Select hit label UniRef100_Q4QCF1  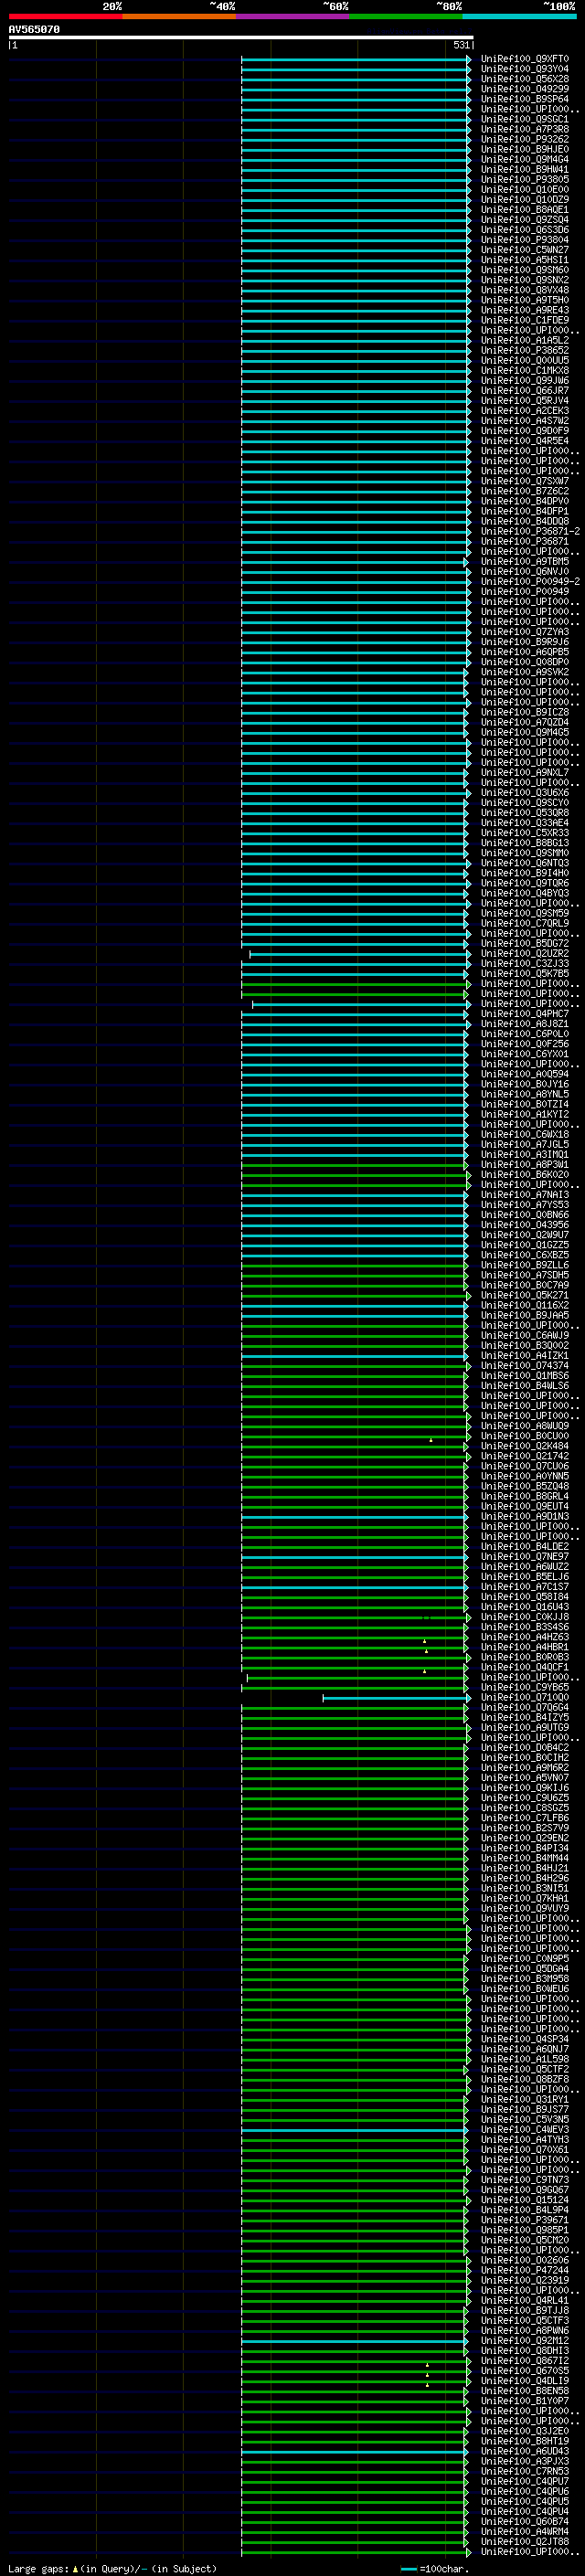pyautogui.click(x=525, y=1666)
